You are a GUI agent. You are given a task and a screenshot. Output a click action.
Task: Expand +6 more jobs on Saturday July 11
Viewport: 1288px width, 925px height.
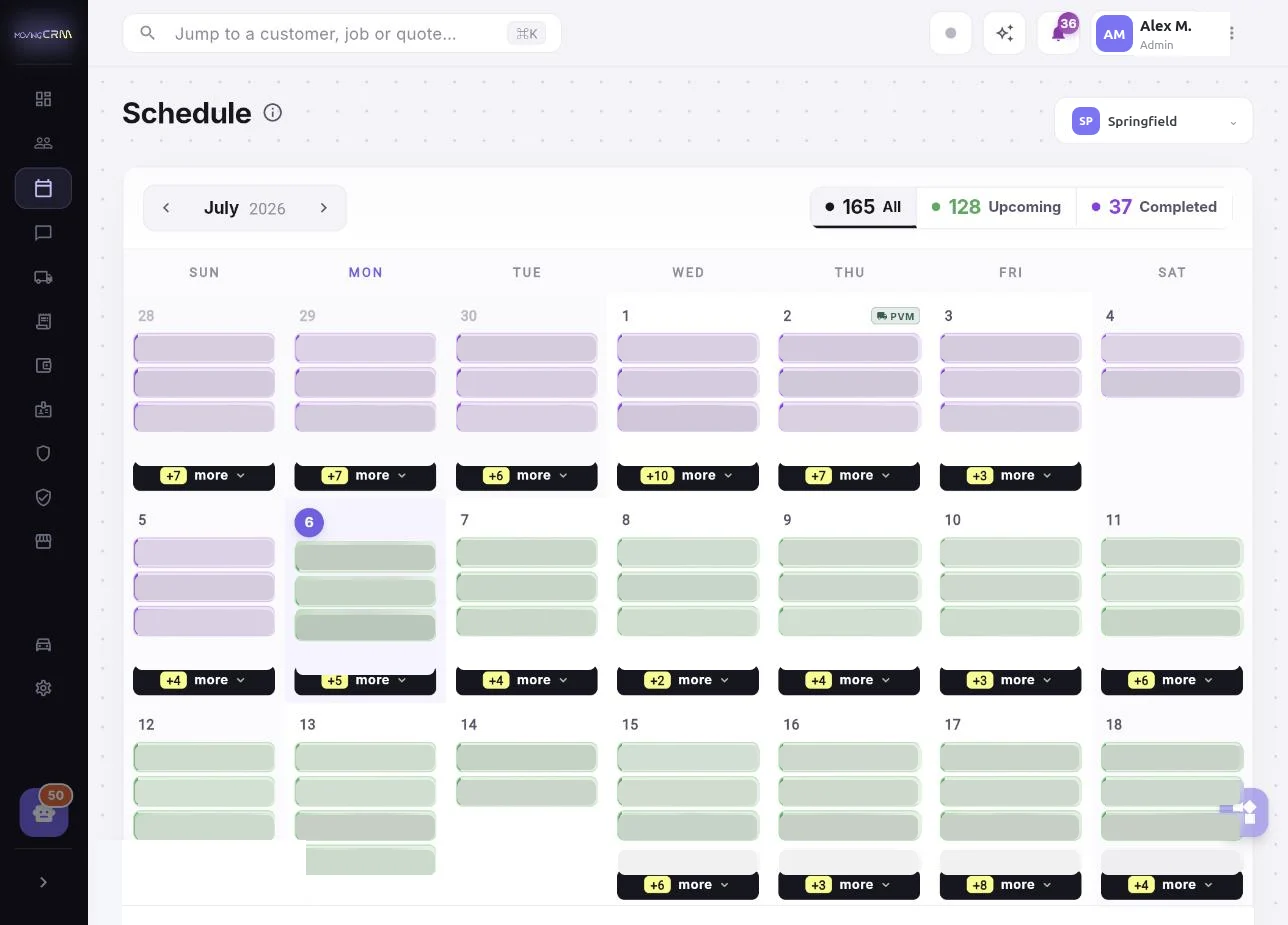click(x=1172, y=681)
